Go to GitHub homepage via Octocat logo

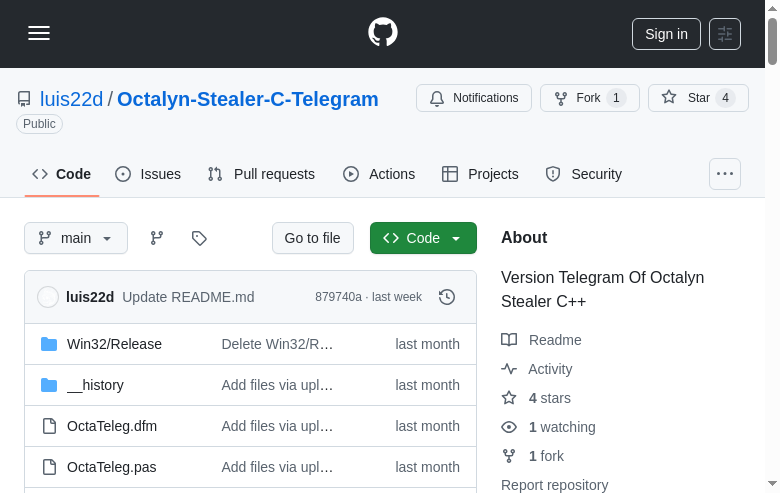pyautogui.click(x=383, y=32)
